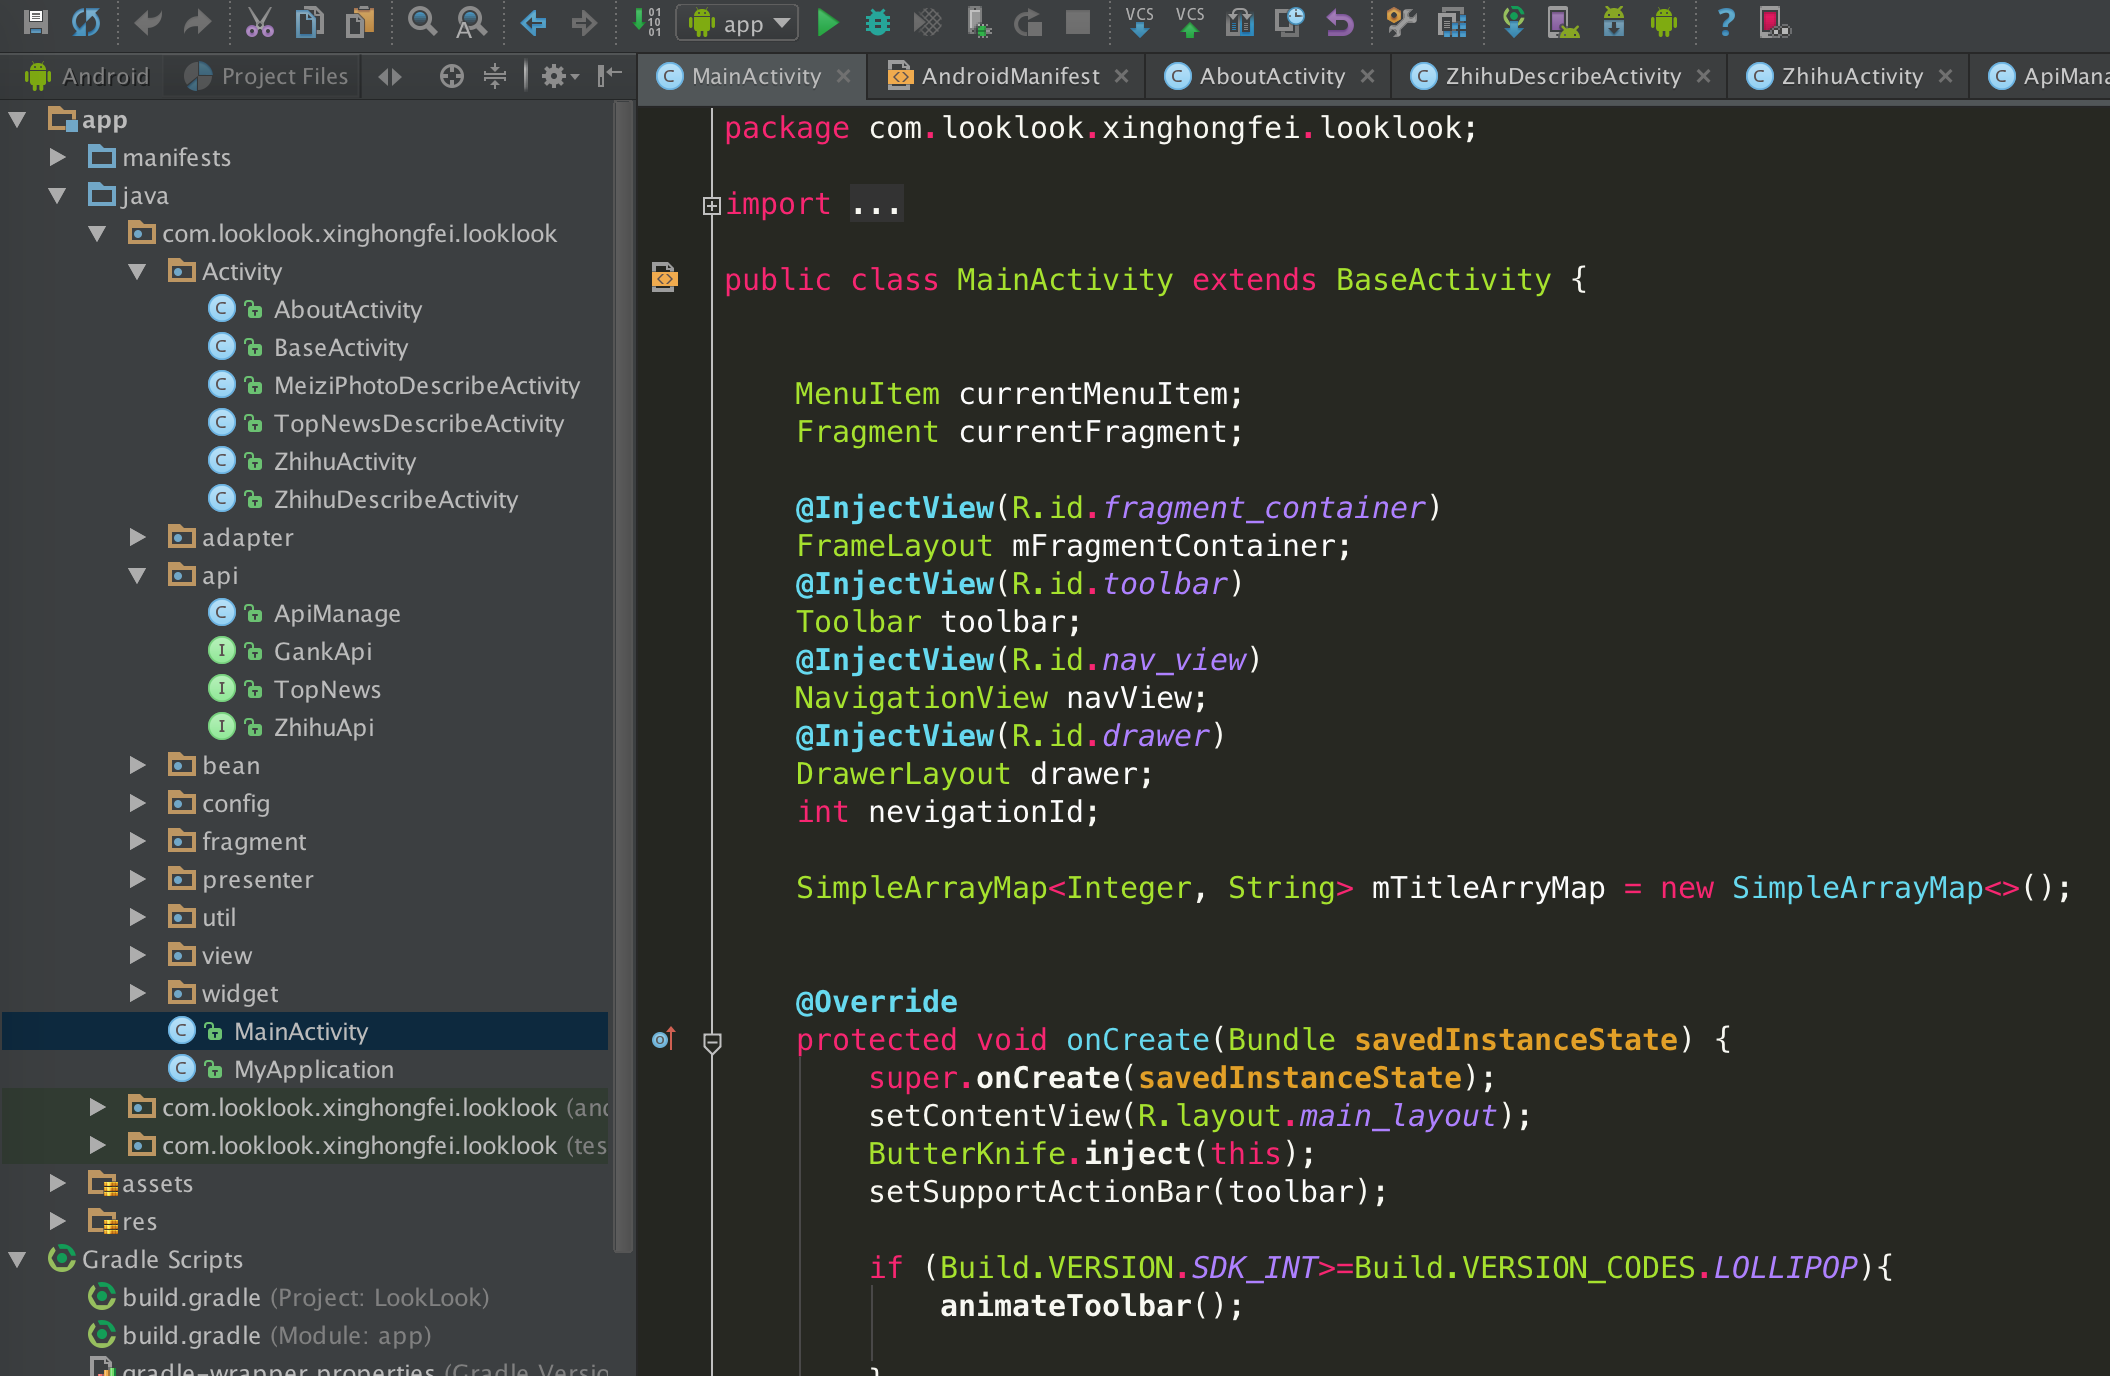This screenshot has height=1376, width=2110.
Task: Expand the Gradle Scripts section
Action: (22, 1259)
